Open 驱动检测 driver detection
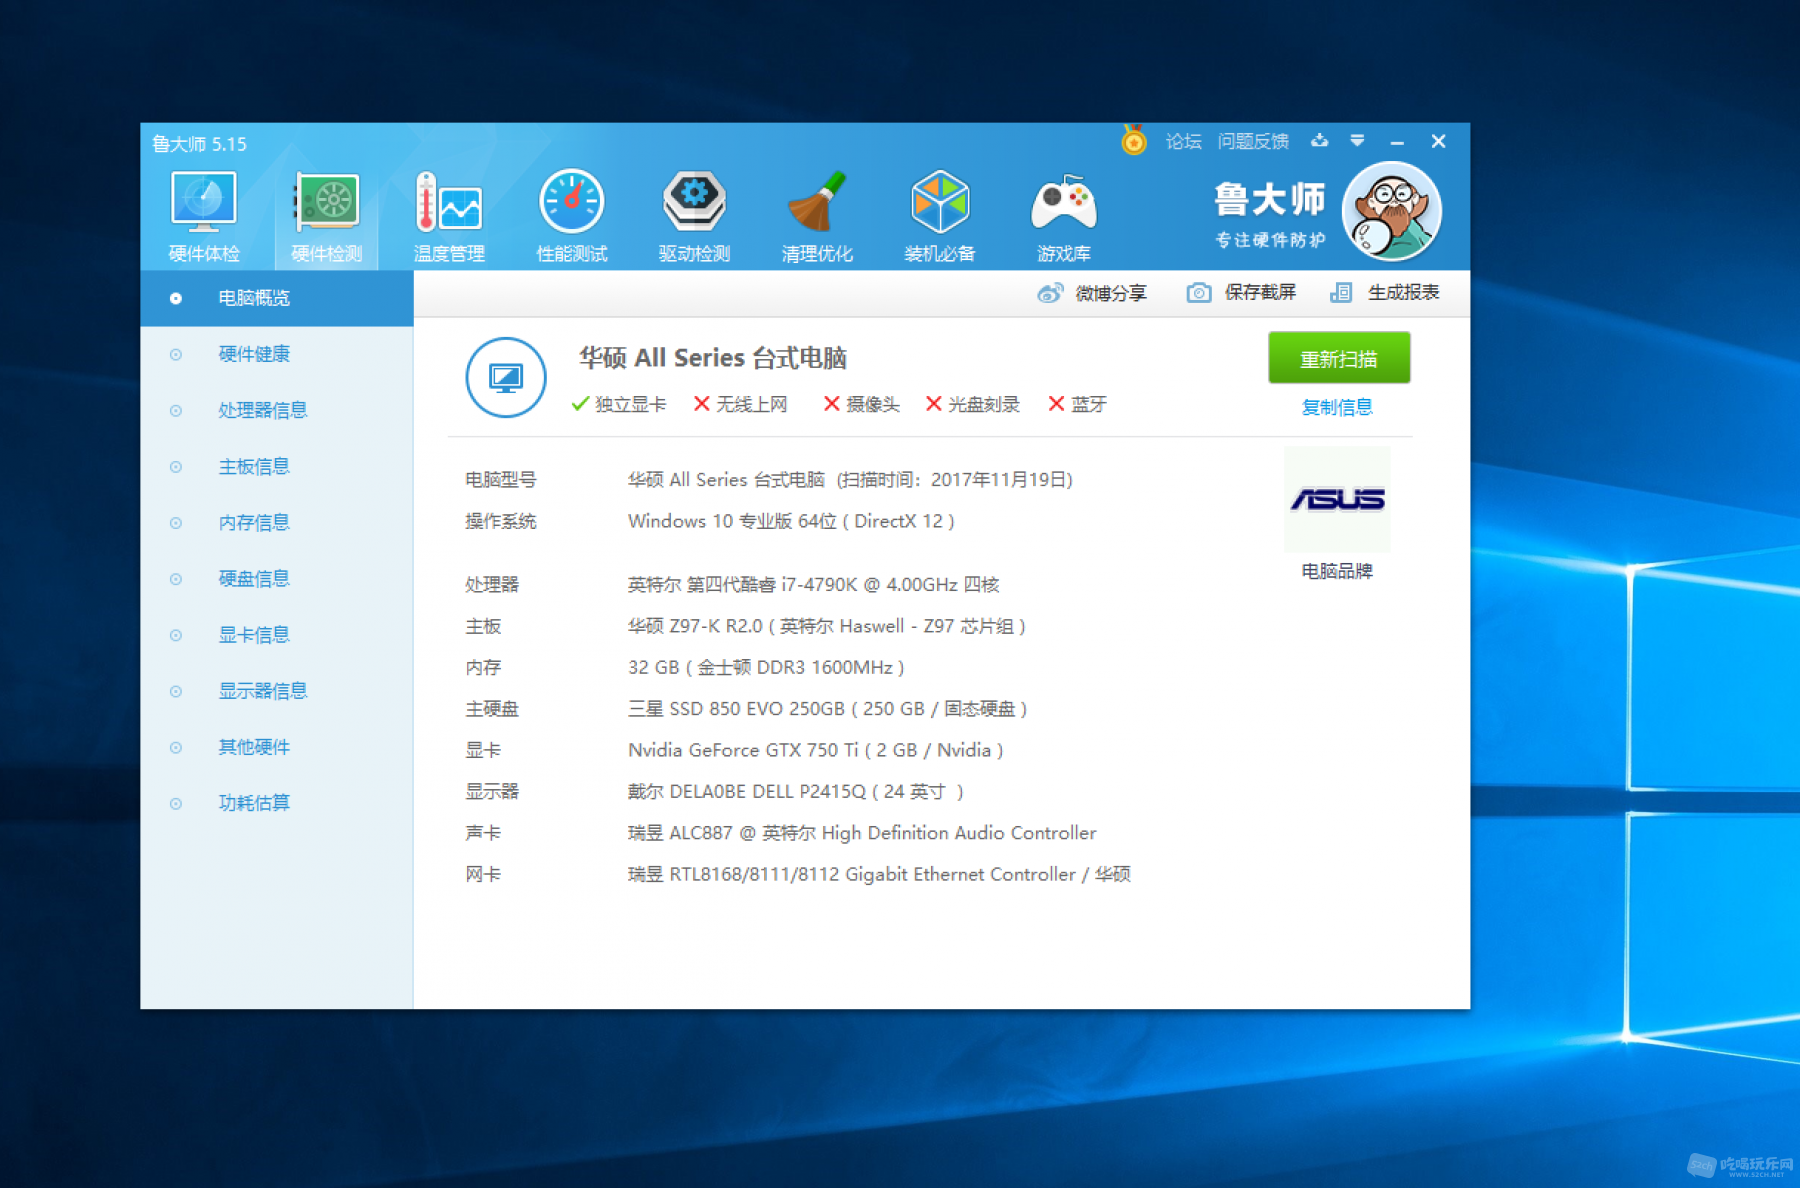Viewport: 1800px width, 1188px height. coord(694,217)
